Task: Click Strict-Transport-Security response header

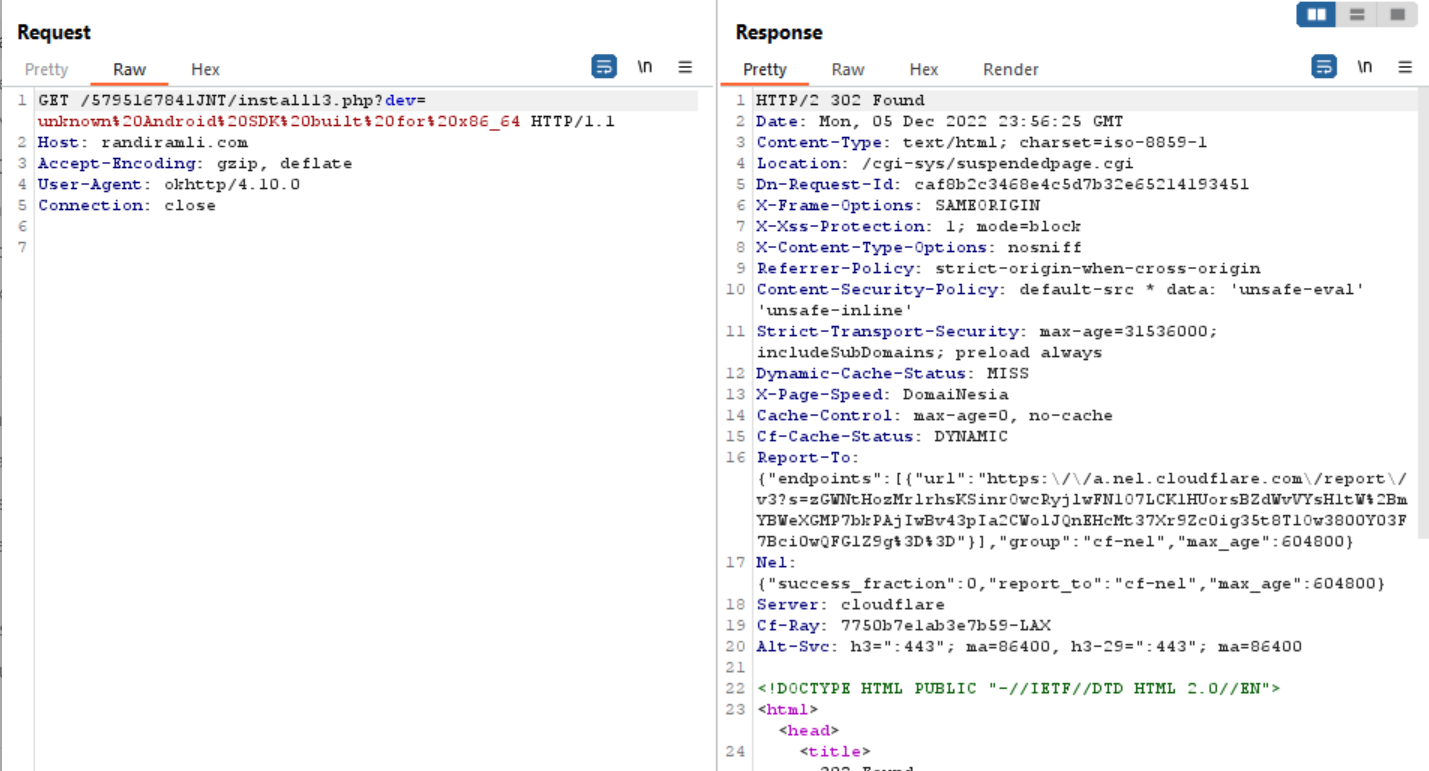Action: coord(987,341)
